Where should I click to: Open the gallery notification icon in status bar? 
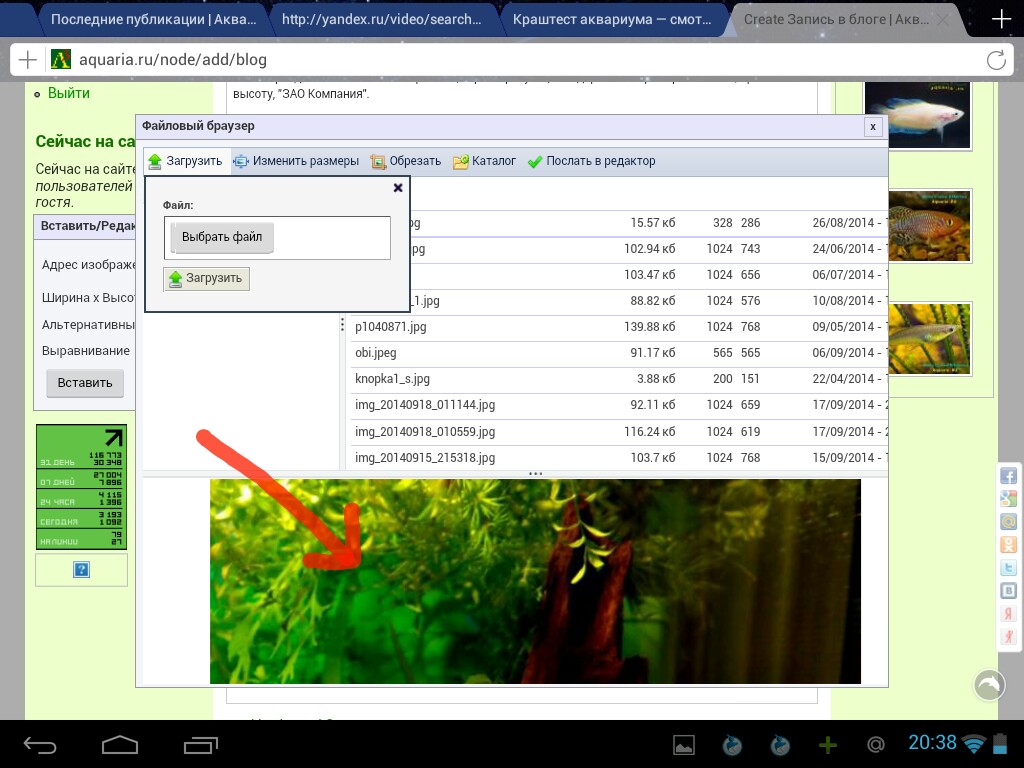(x=684, y=745)
